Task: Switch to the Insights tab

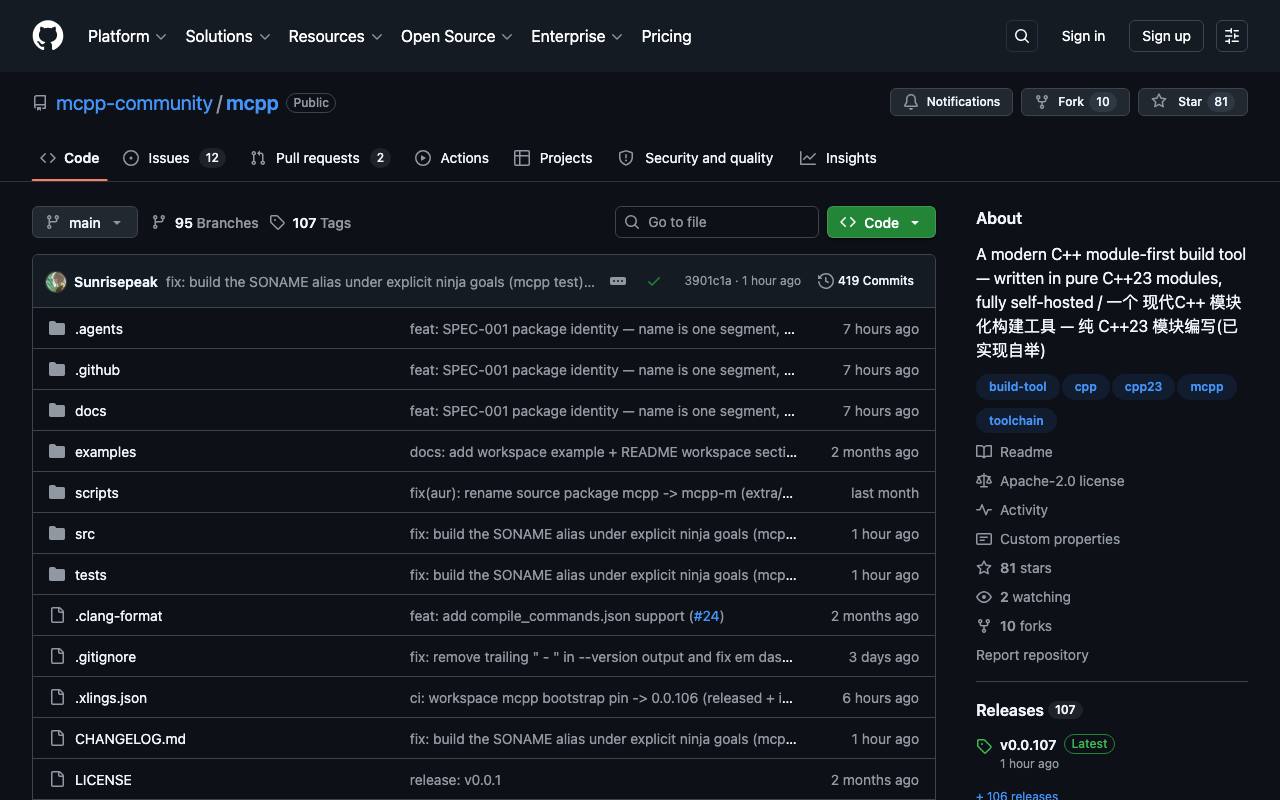Action: pos(838,158)
